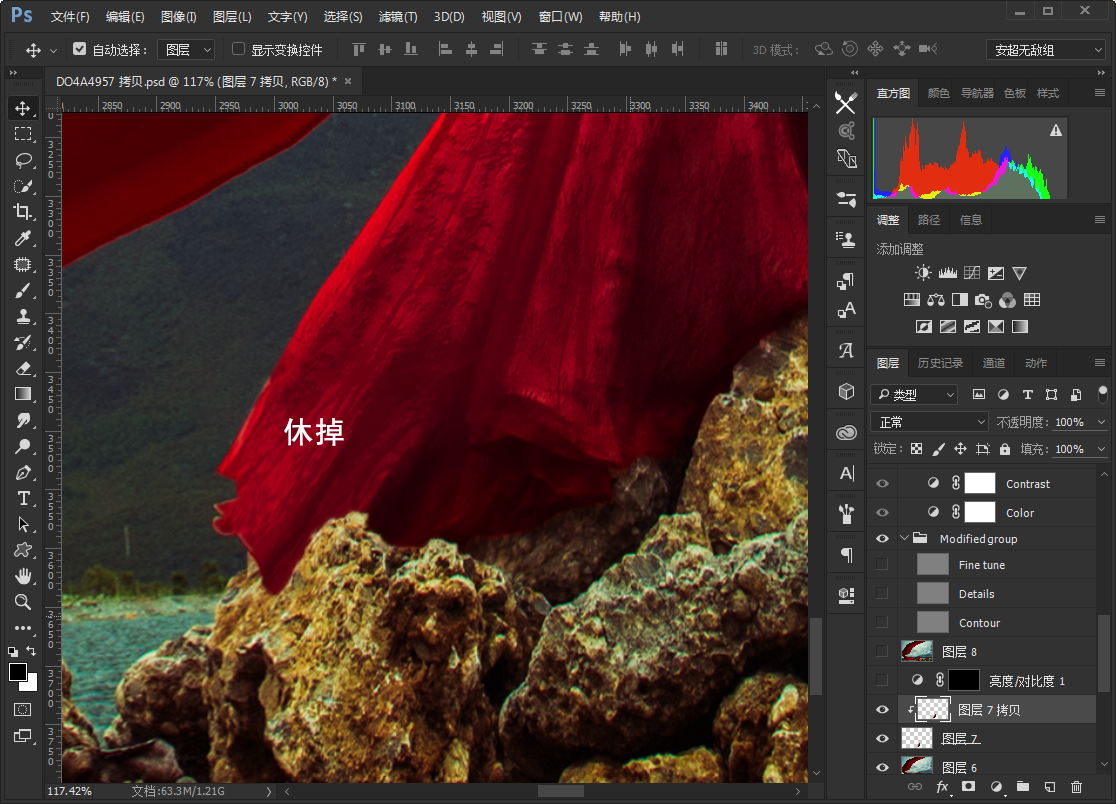The height and width of the screenshot is (804, 1116).
Task: Lock all layer attributes
Action: point(1005,449)
